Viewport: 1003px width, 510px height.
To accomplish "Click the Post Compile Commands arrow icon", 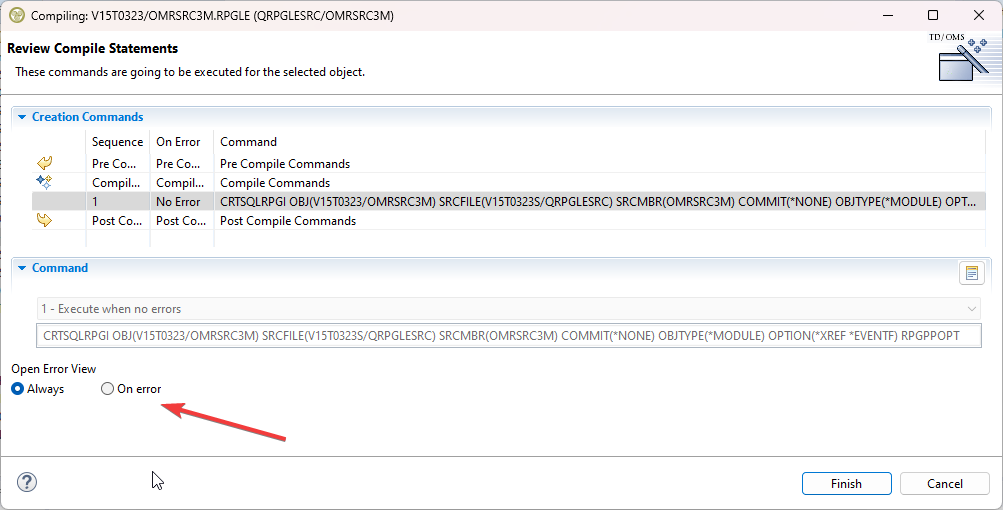I will 44,221.
